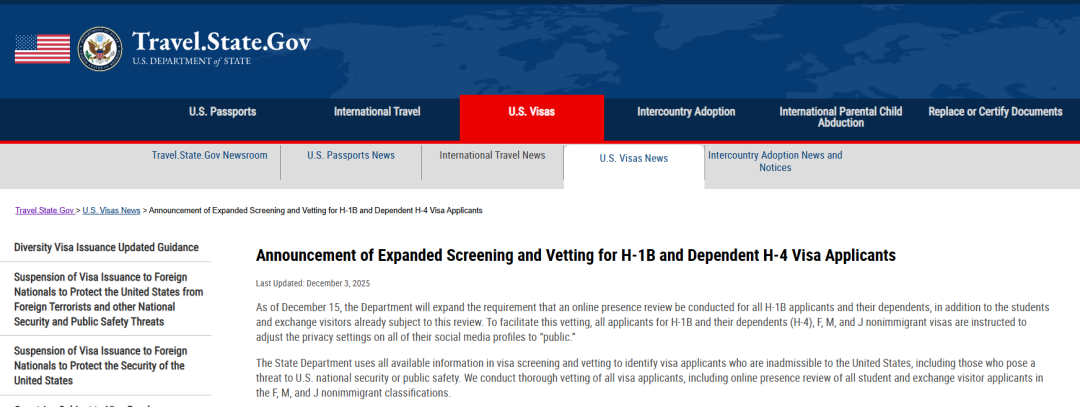Select the U.S. Visas News tab

point(633,158)
